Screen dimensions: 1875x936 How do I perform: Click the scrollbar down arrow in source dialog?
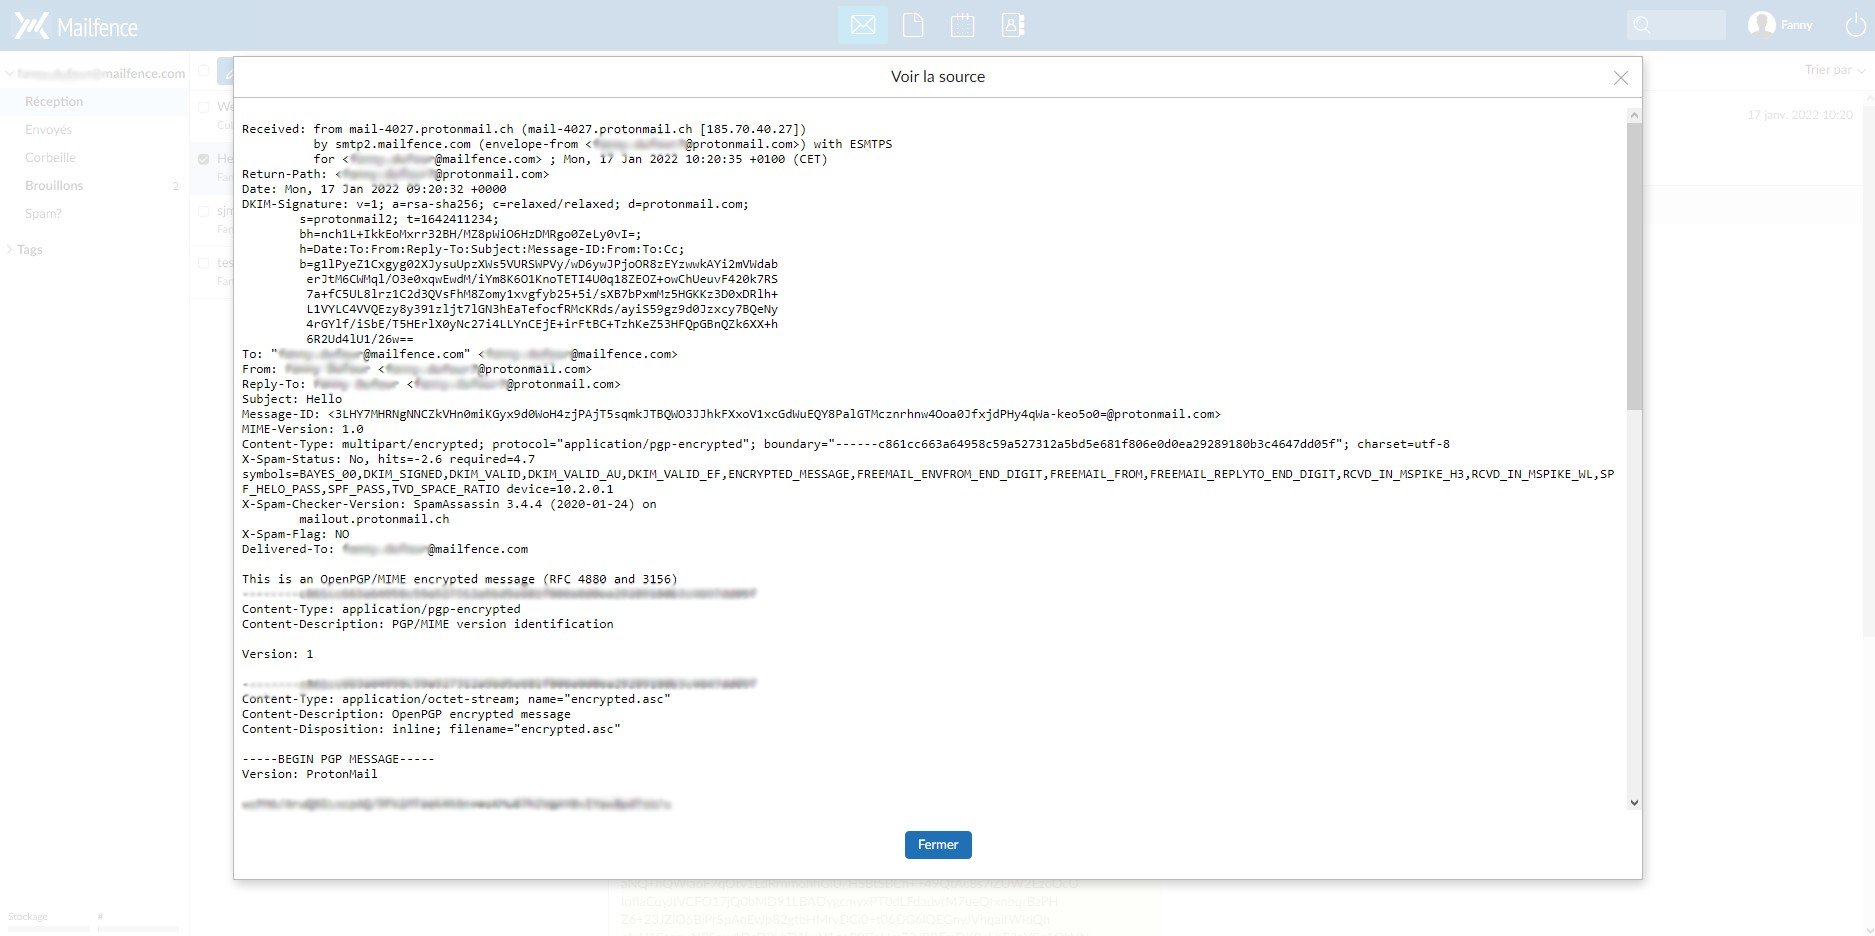click(1634, 802)
